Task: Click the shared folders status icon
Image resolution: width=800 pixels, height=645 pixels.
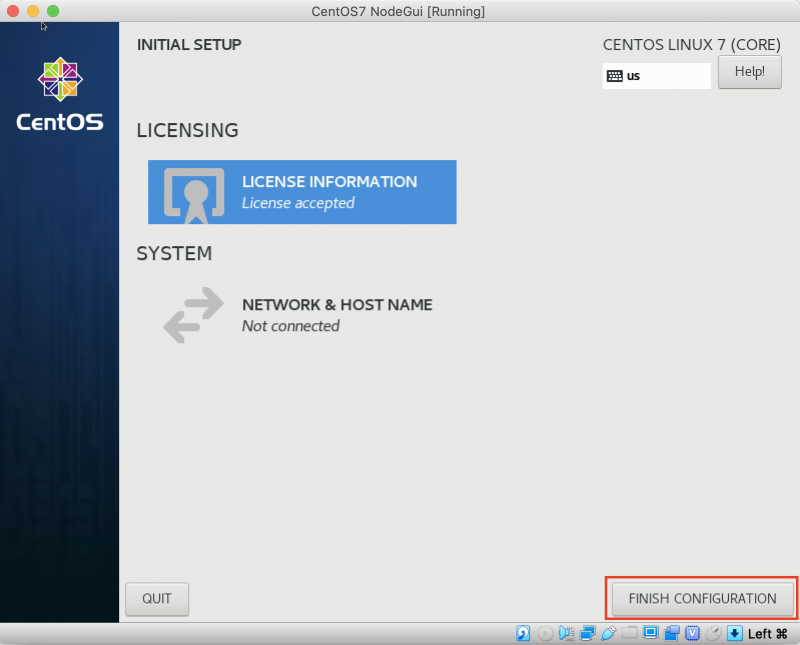Action: point(630,633)
